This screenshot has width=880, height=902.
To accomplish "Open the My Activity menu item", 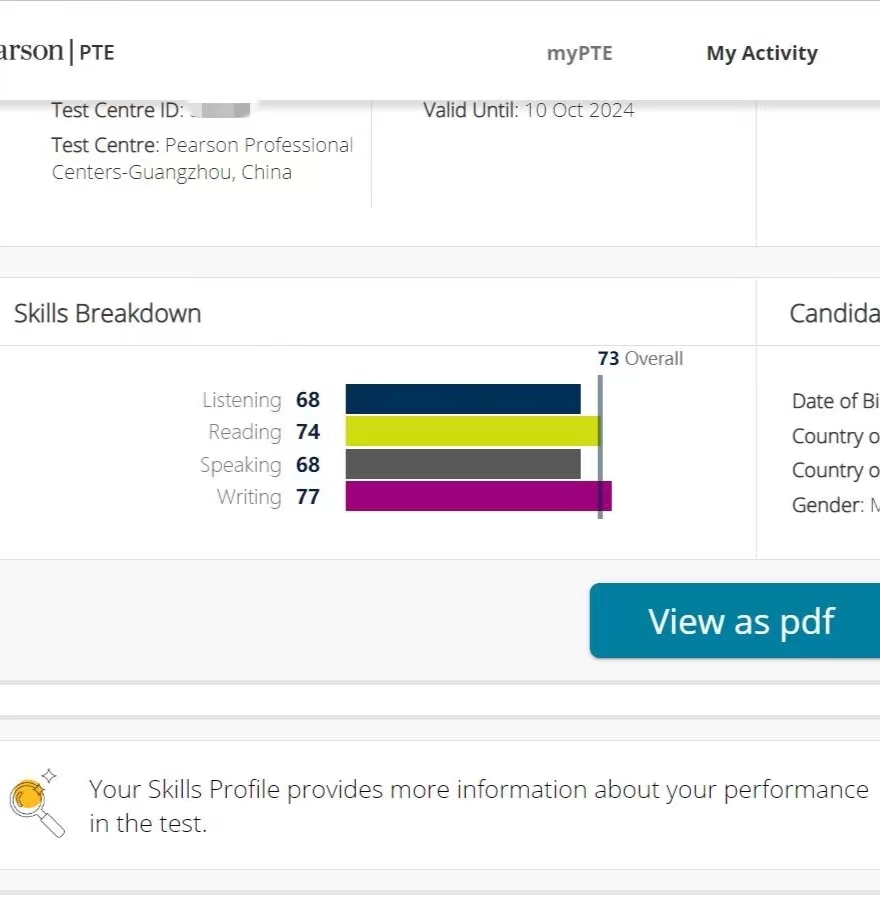I will tap(762, 53).
